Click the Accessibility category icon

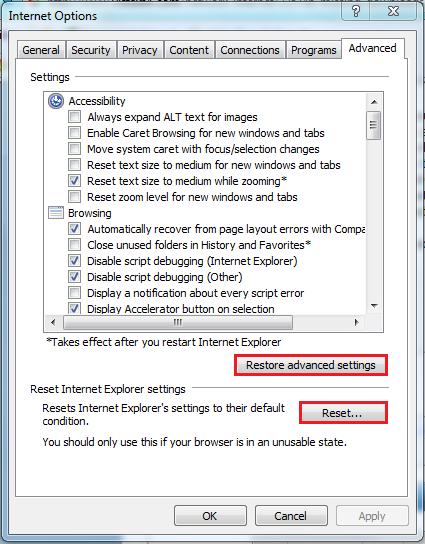[x=56, y=101]
